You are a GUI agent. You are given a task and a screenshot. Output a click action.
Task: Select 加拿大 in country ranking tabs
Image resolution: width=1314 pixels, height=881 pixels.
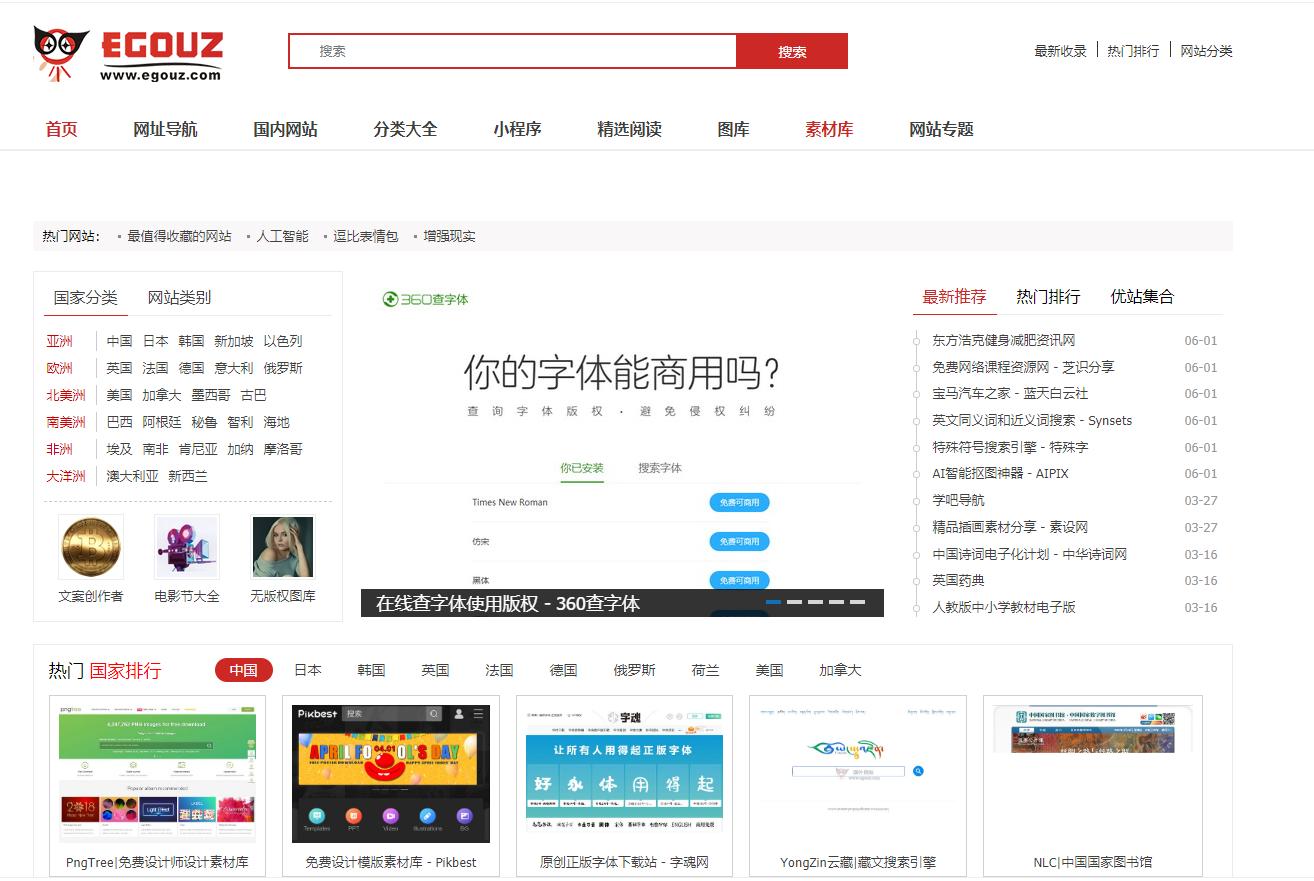pos(840,670)
